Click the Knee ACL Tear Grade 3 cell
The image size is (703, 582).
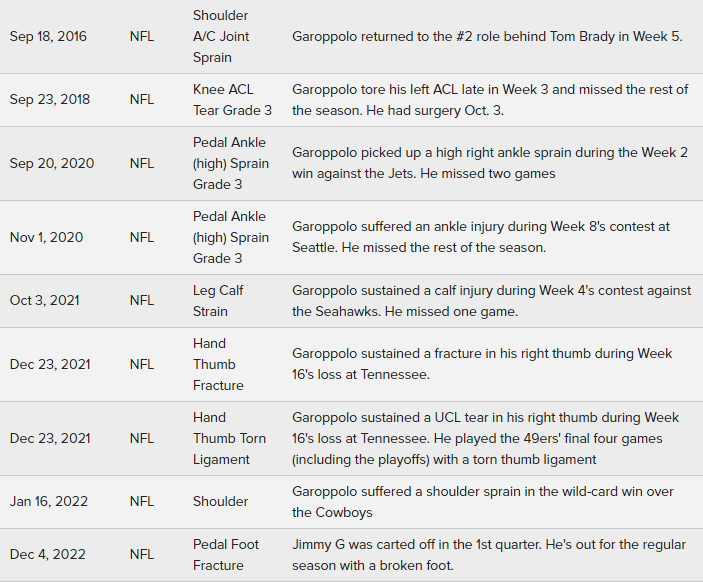(232, 100)
